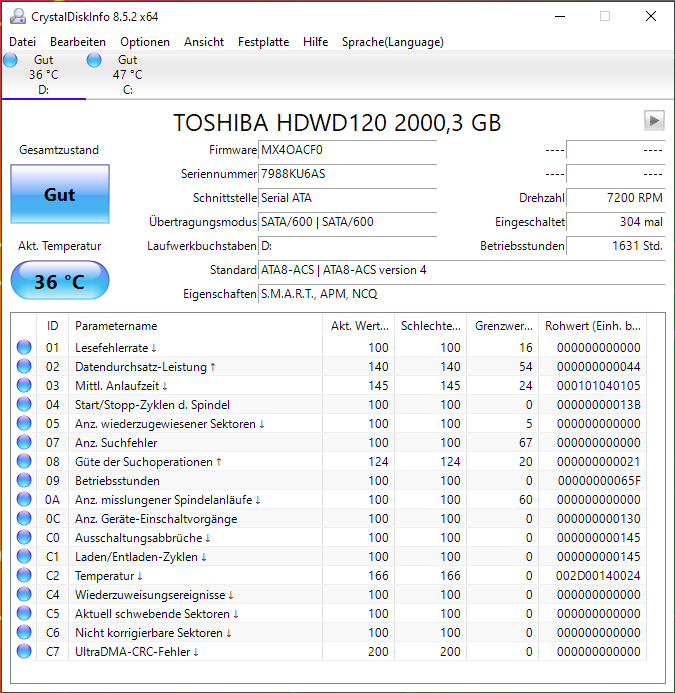Click the Schnittstelle field Serial ATA
Viewport: 675px width, 693px height.
pos(347,198)
